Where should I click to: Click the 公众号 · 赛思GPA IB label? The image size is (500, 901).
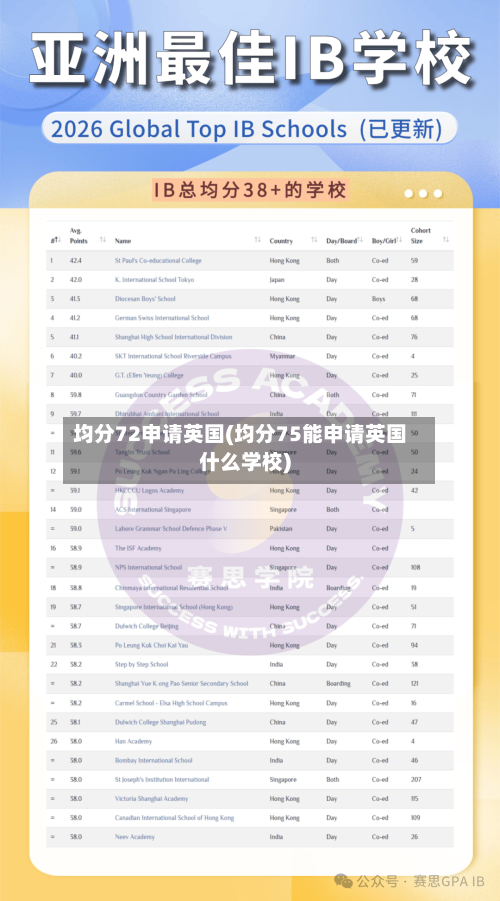coord(421,881)
